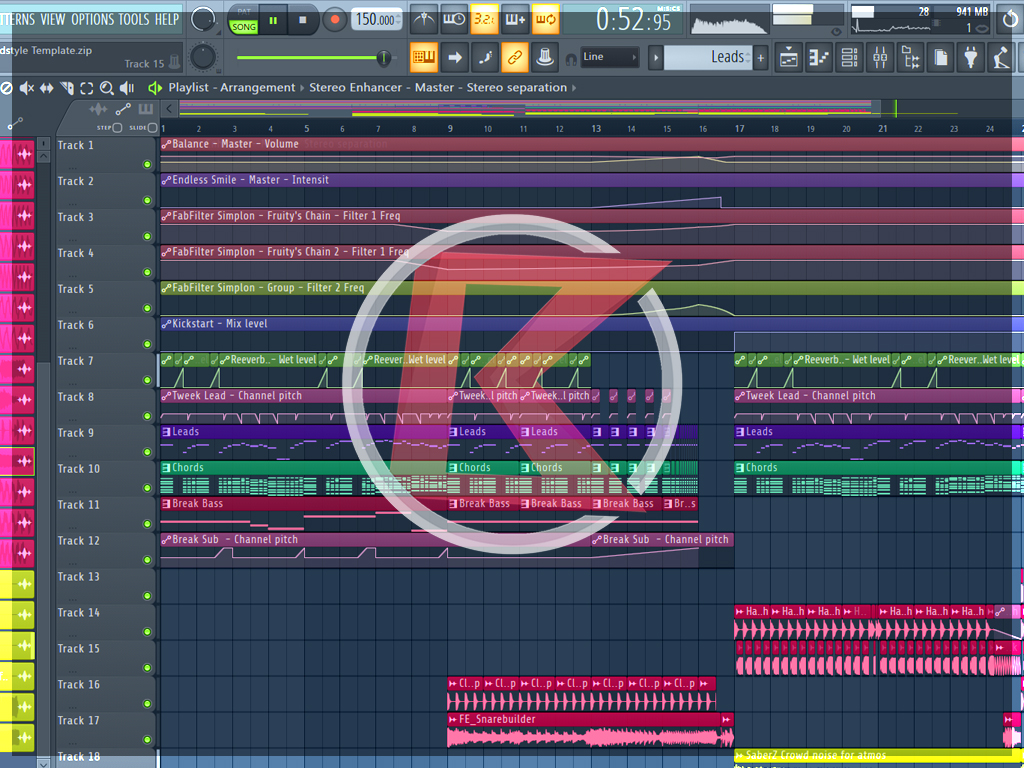Open the Line snap dropdown
Image resolution: width=1024 pixels, height=768 pixels.
609,57
